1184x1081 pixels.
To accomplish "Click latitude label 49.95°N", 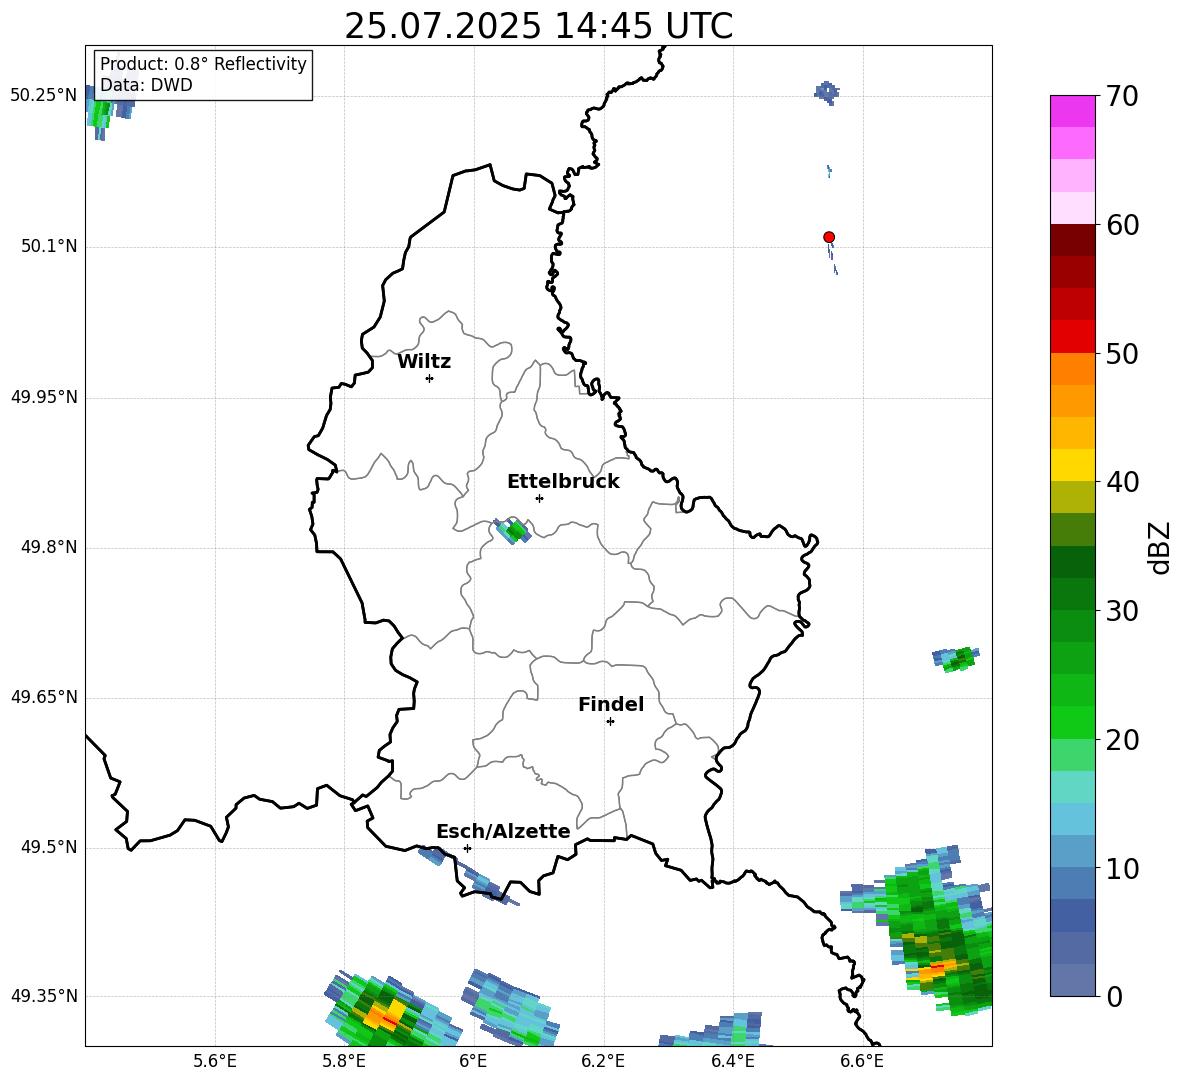I will 44,397.
